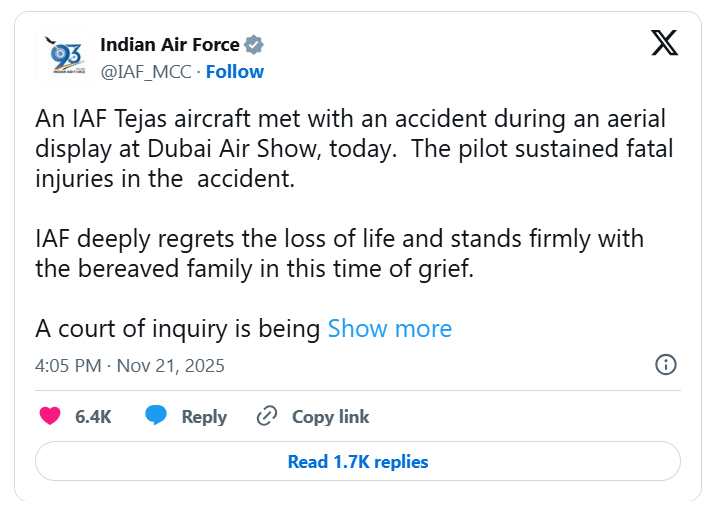Click the first paragraph about the Tejas accident
The height and width of the screenshot is (510, 714).
point(354,151)
